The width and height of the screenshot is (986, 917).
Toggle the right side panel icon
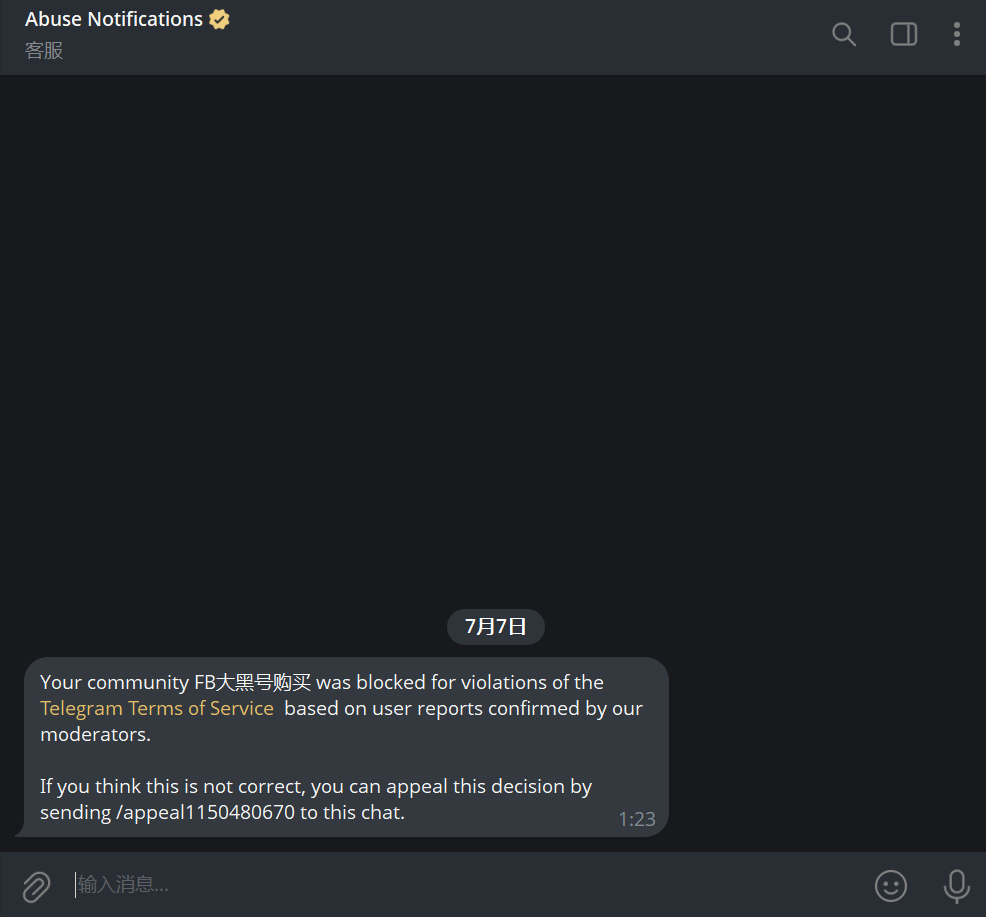click(x=904, y=34)
